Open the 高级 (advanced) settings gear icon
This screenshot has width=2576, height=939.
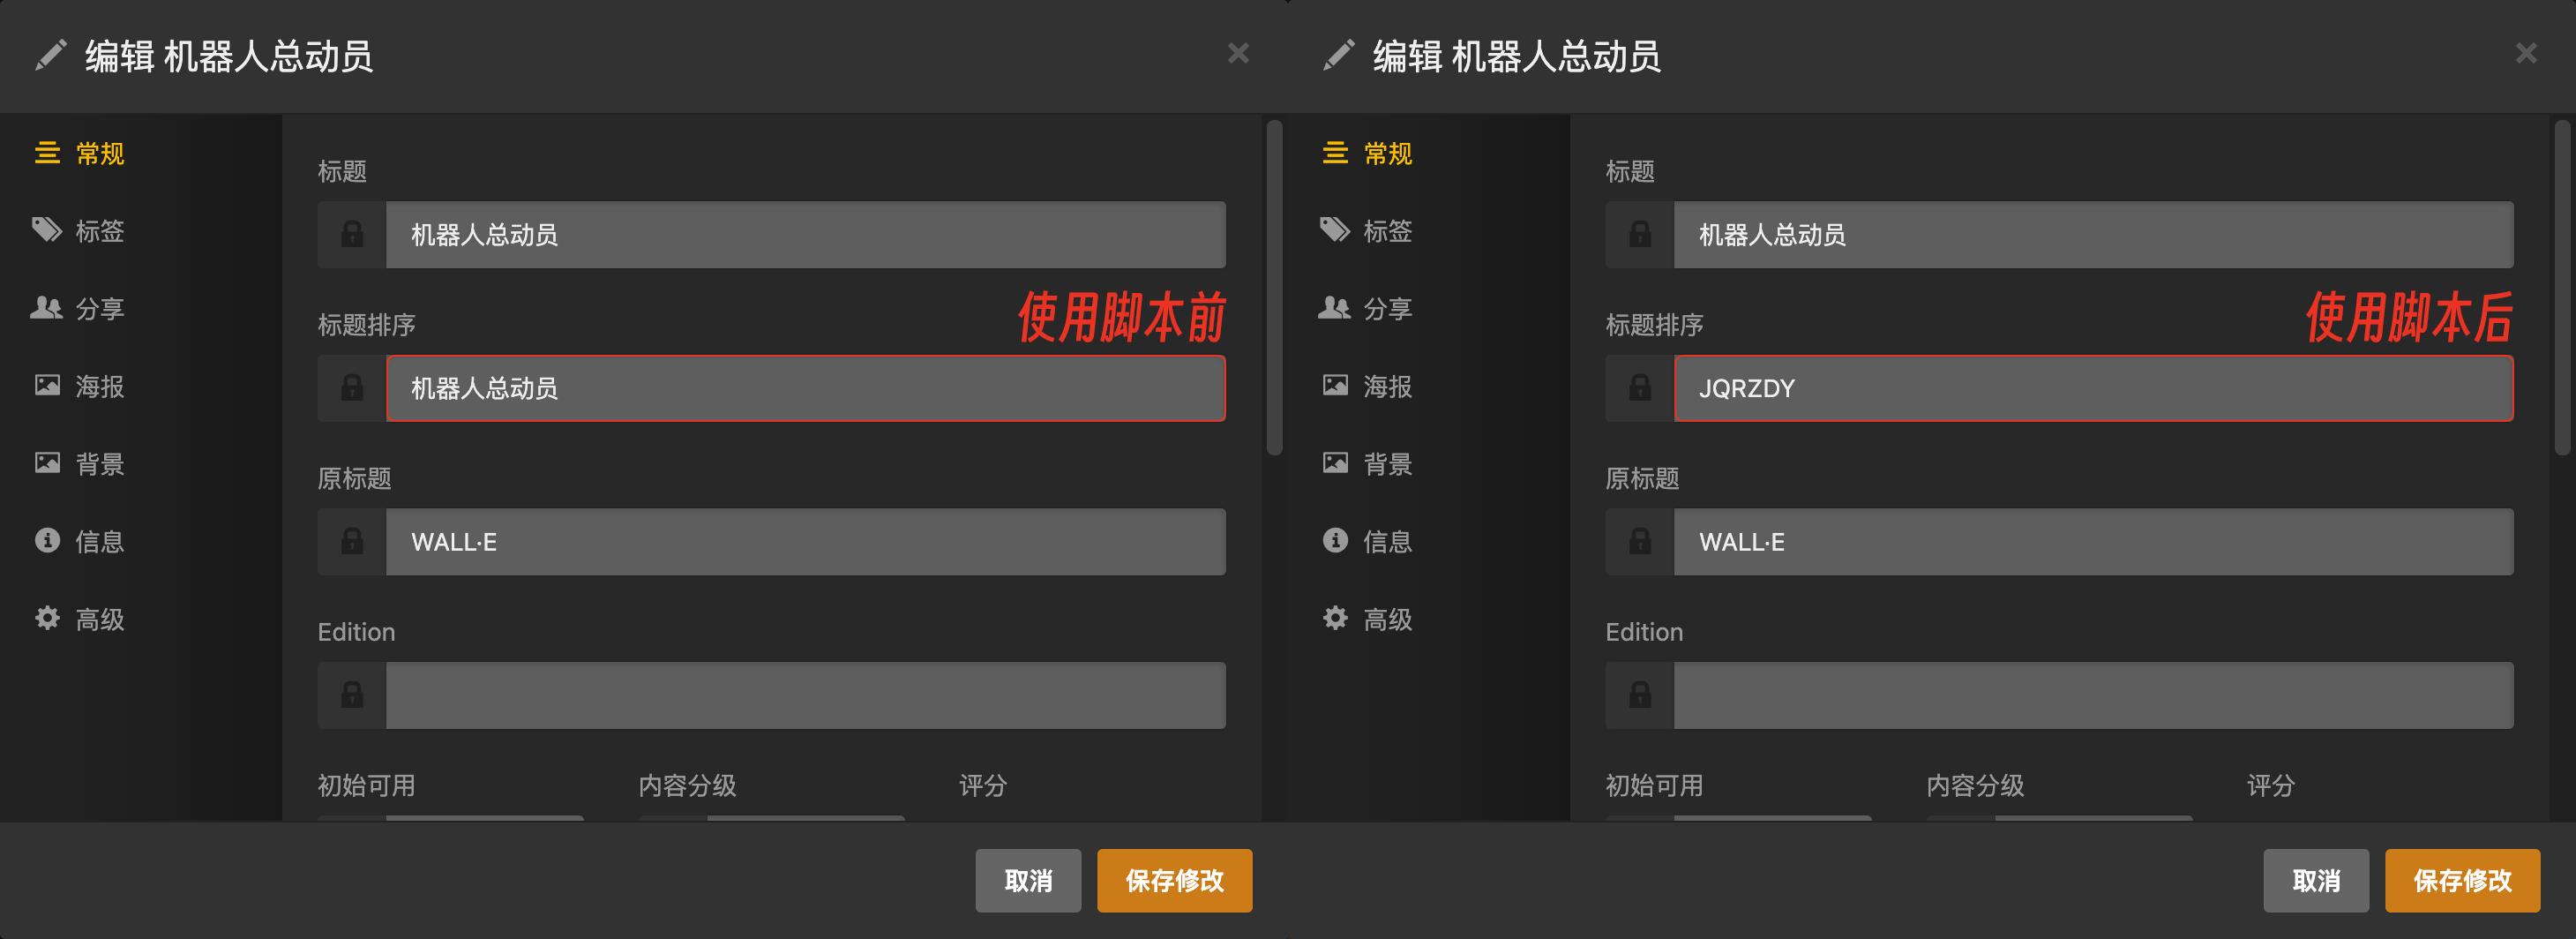tap(47, 618)
